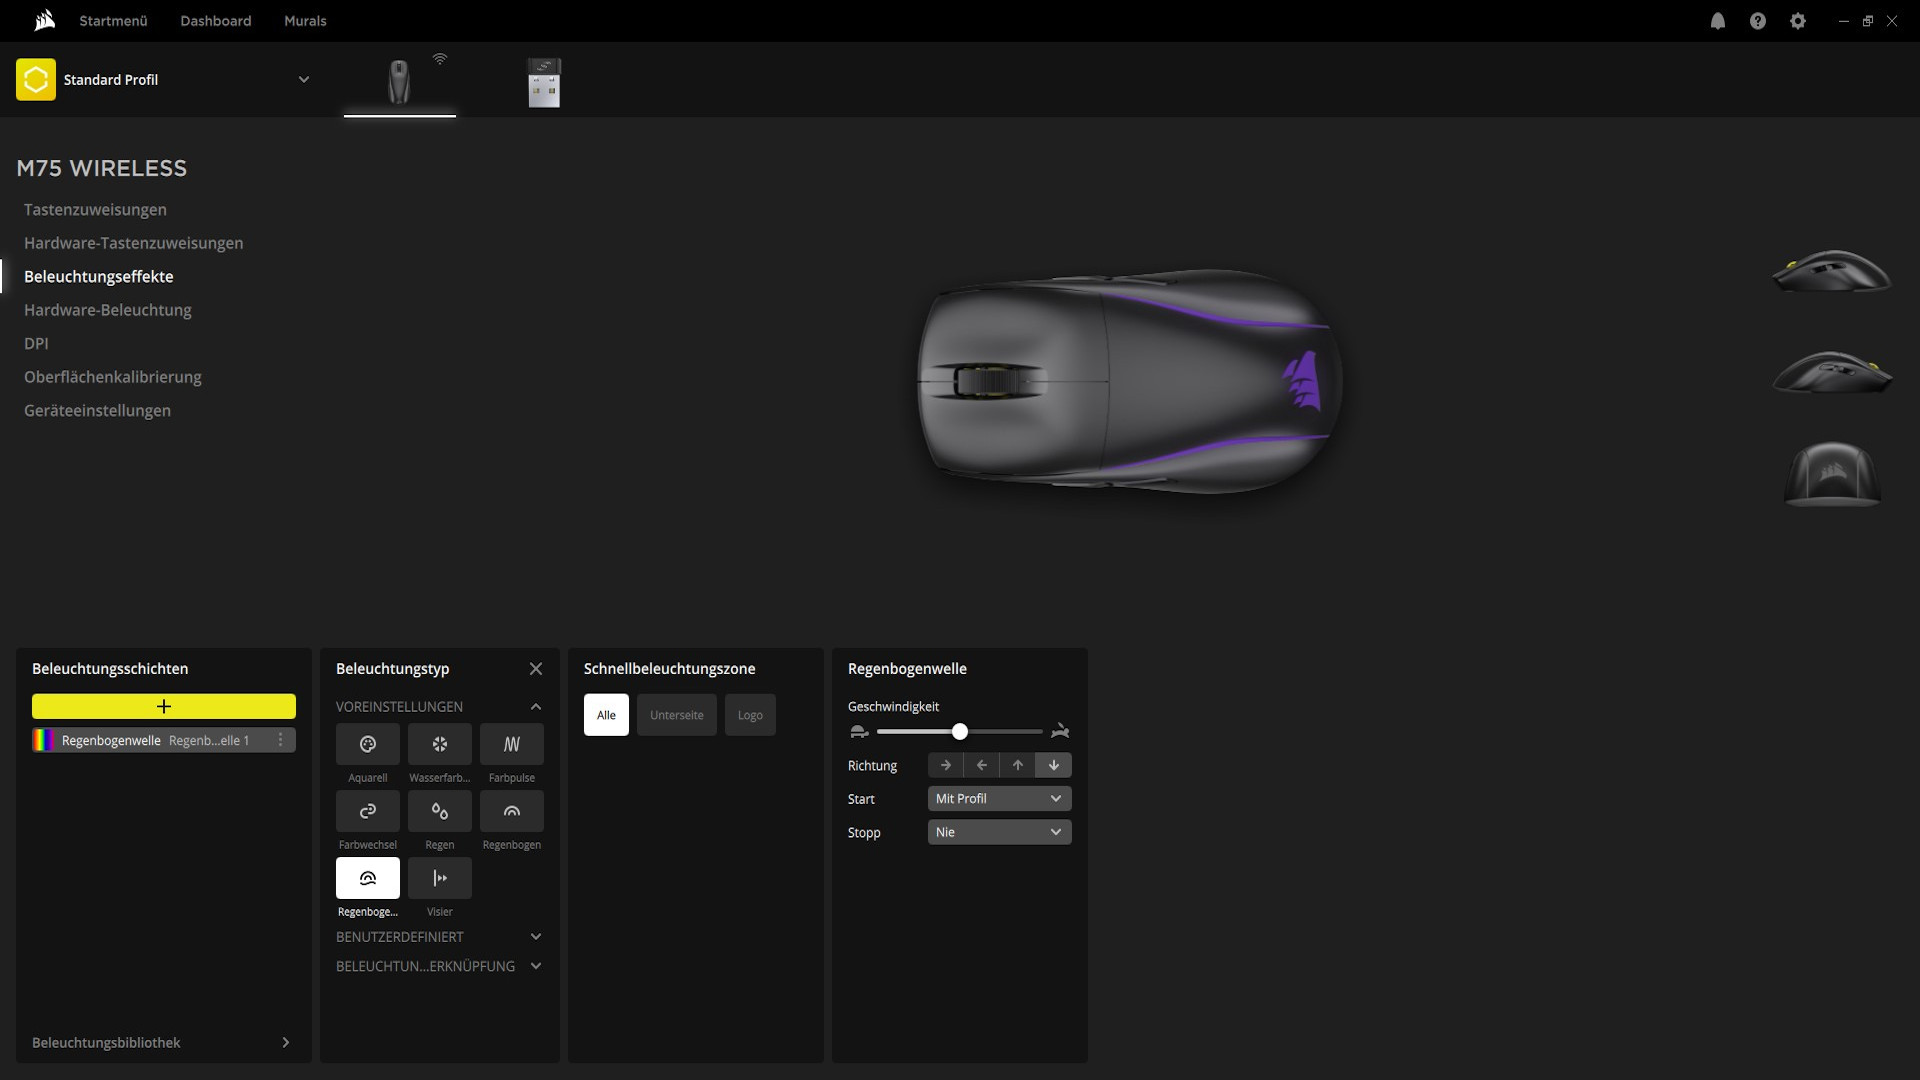Click the Geschwindigkeit speed slider handle
1920x1080 pixels.
(959, 732)
